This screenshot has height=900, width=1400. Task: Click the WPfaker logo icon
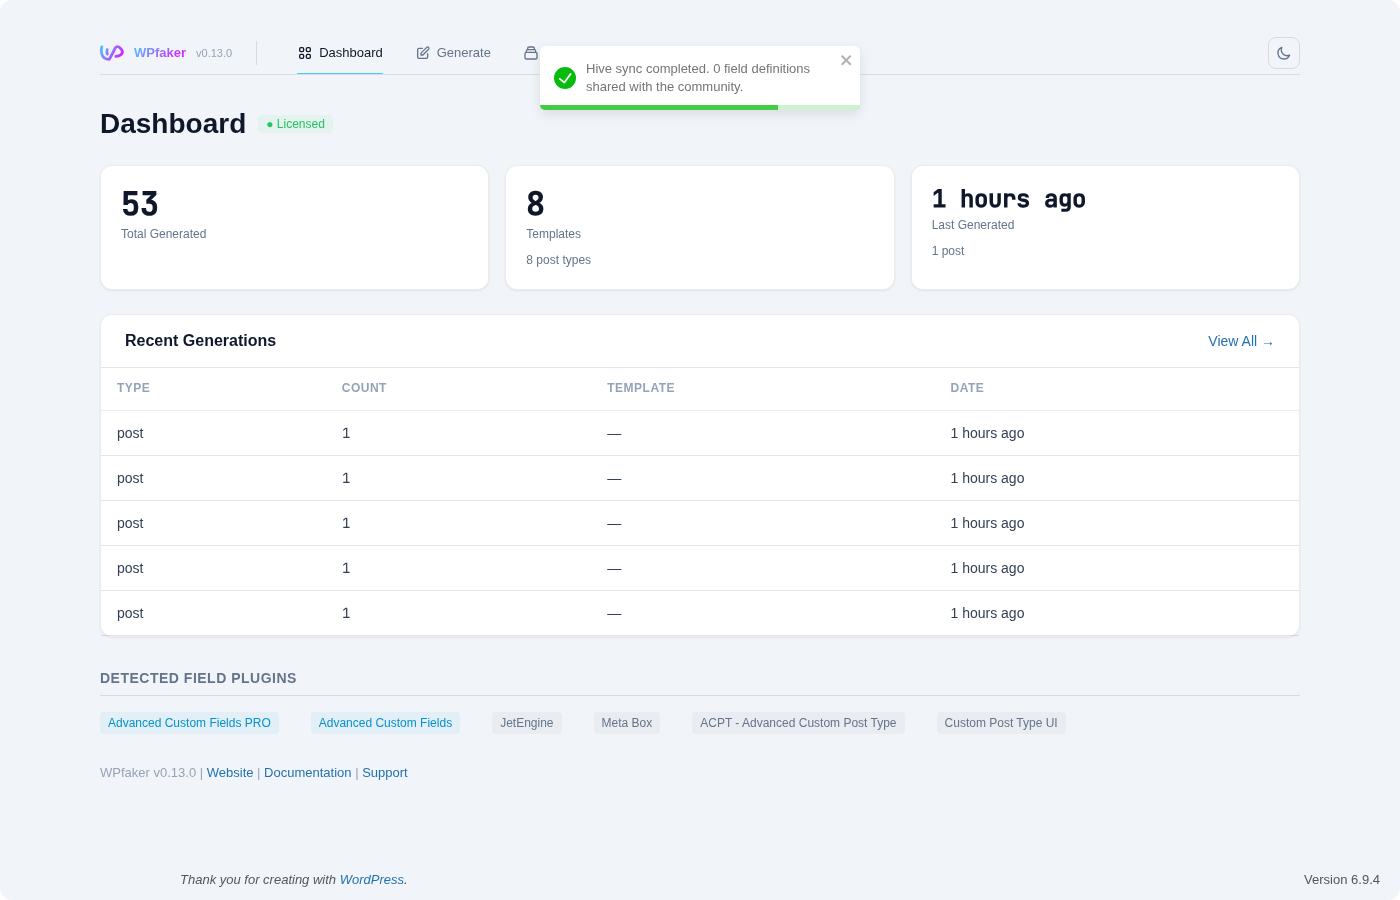(x=111, y=52)
